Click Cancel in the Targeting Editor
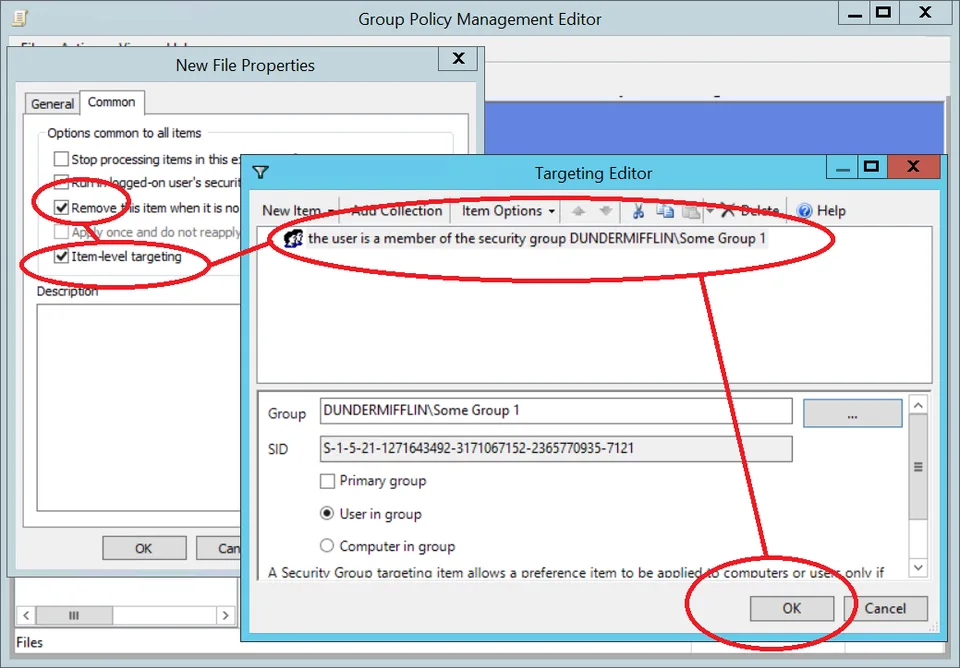The width and height of the screenshot is (960, 668). pyautogui.click(x=885, y=608)
